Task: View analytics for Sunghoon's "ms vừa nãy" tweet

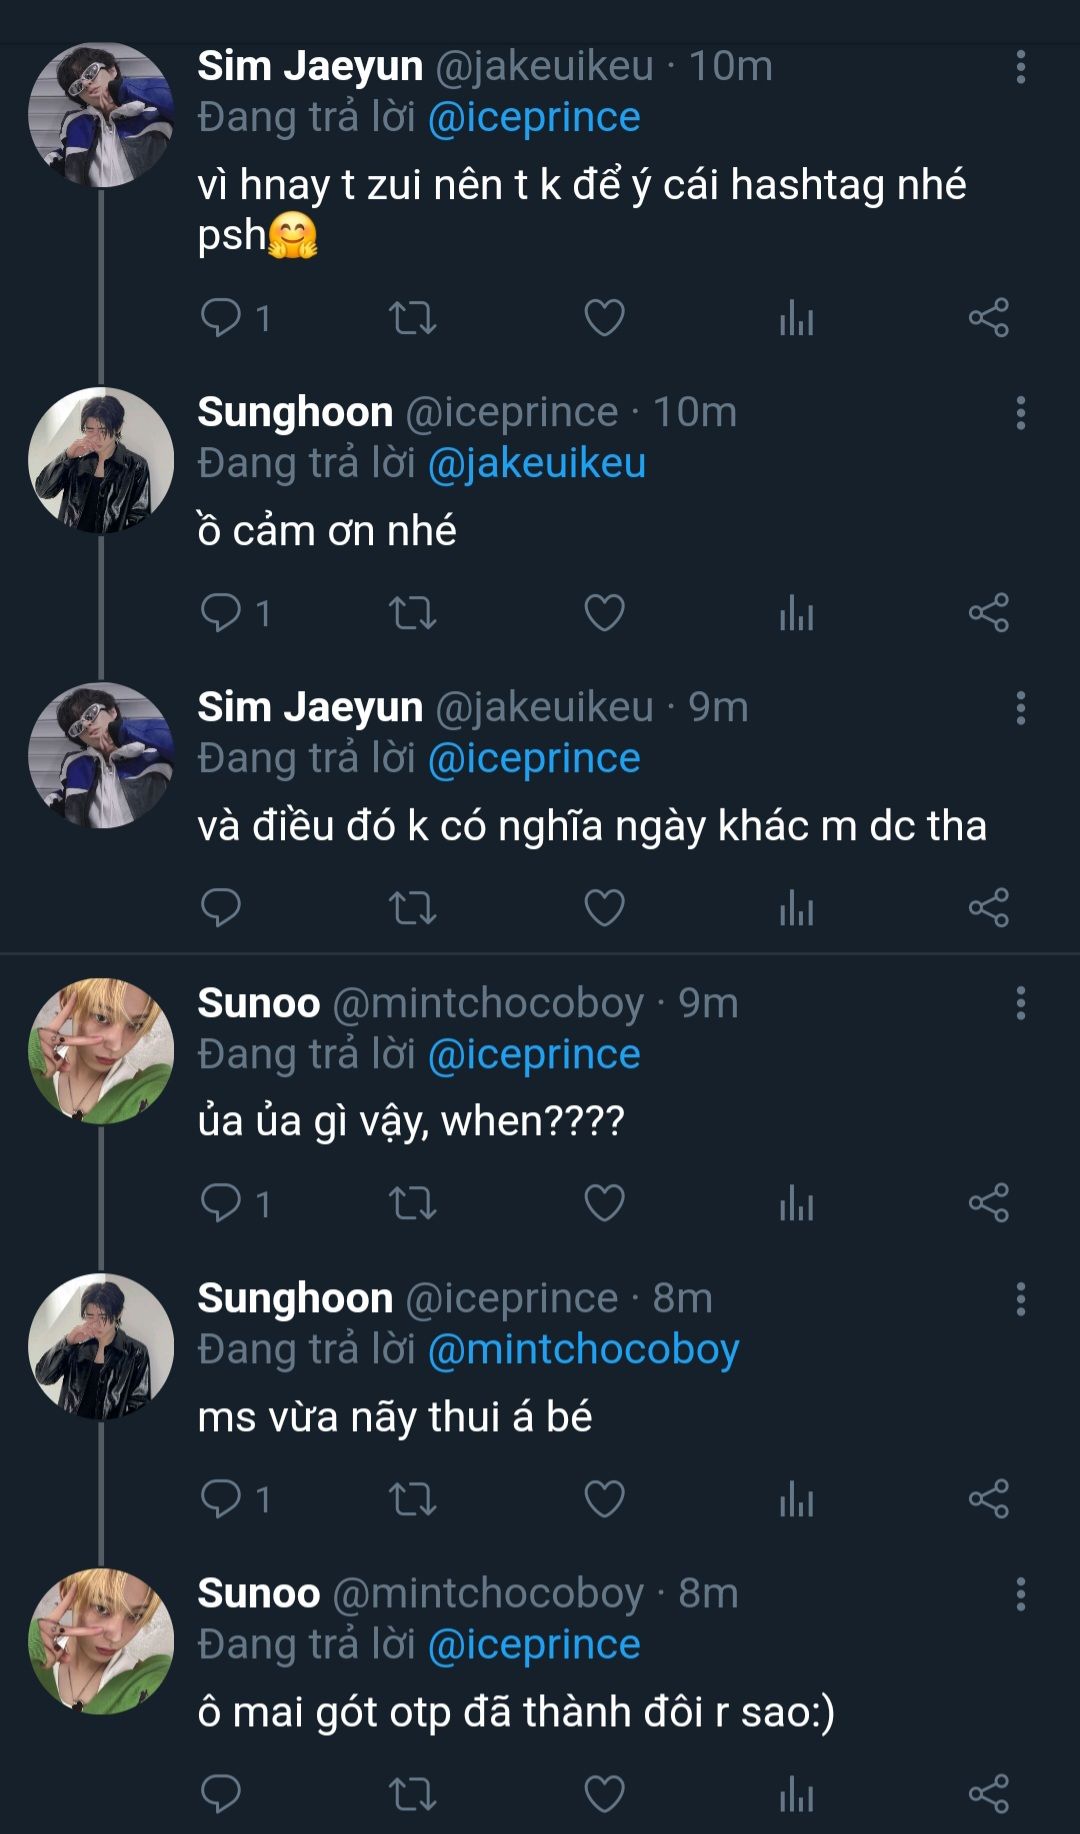Action: pos(796,1499)
